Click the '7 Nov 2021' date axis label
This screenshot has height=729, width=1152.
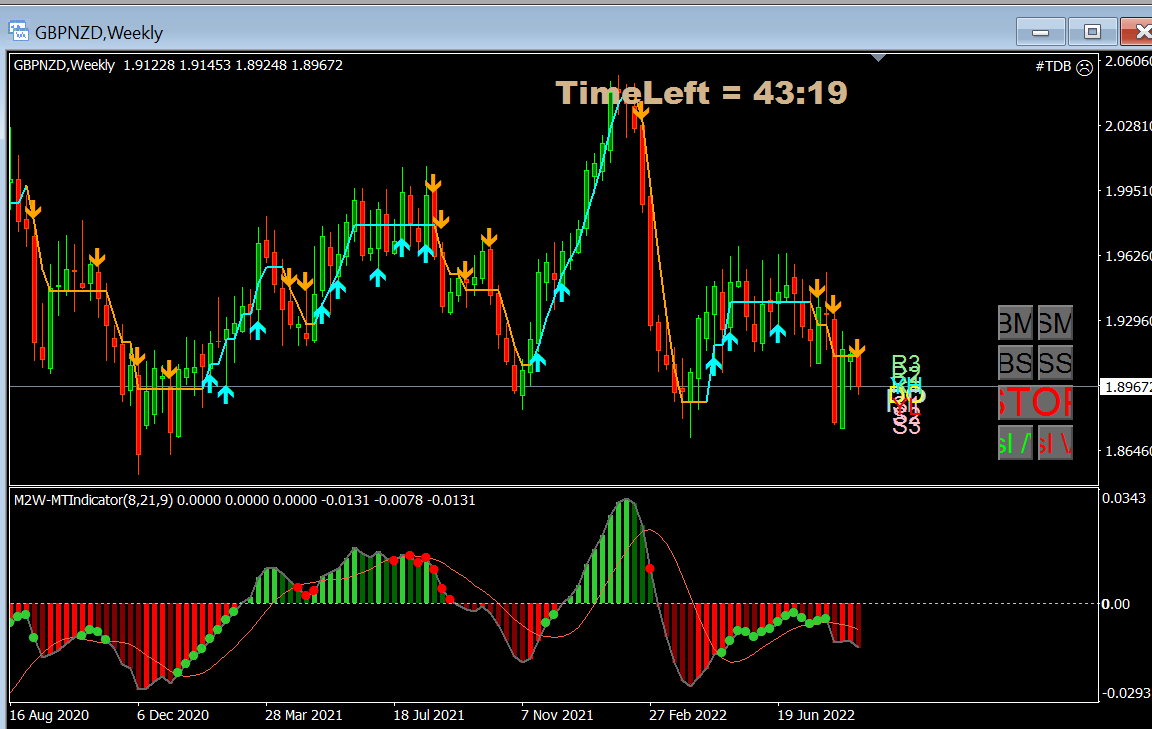click(557, 715)
